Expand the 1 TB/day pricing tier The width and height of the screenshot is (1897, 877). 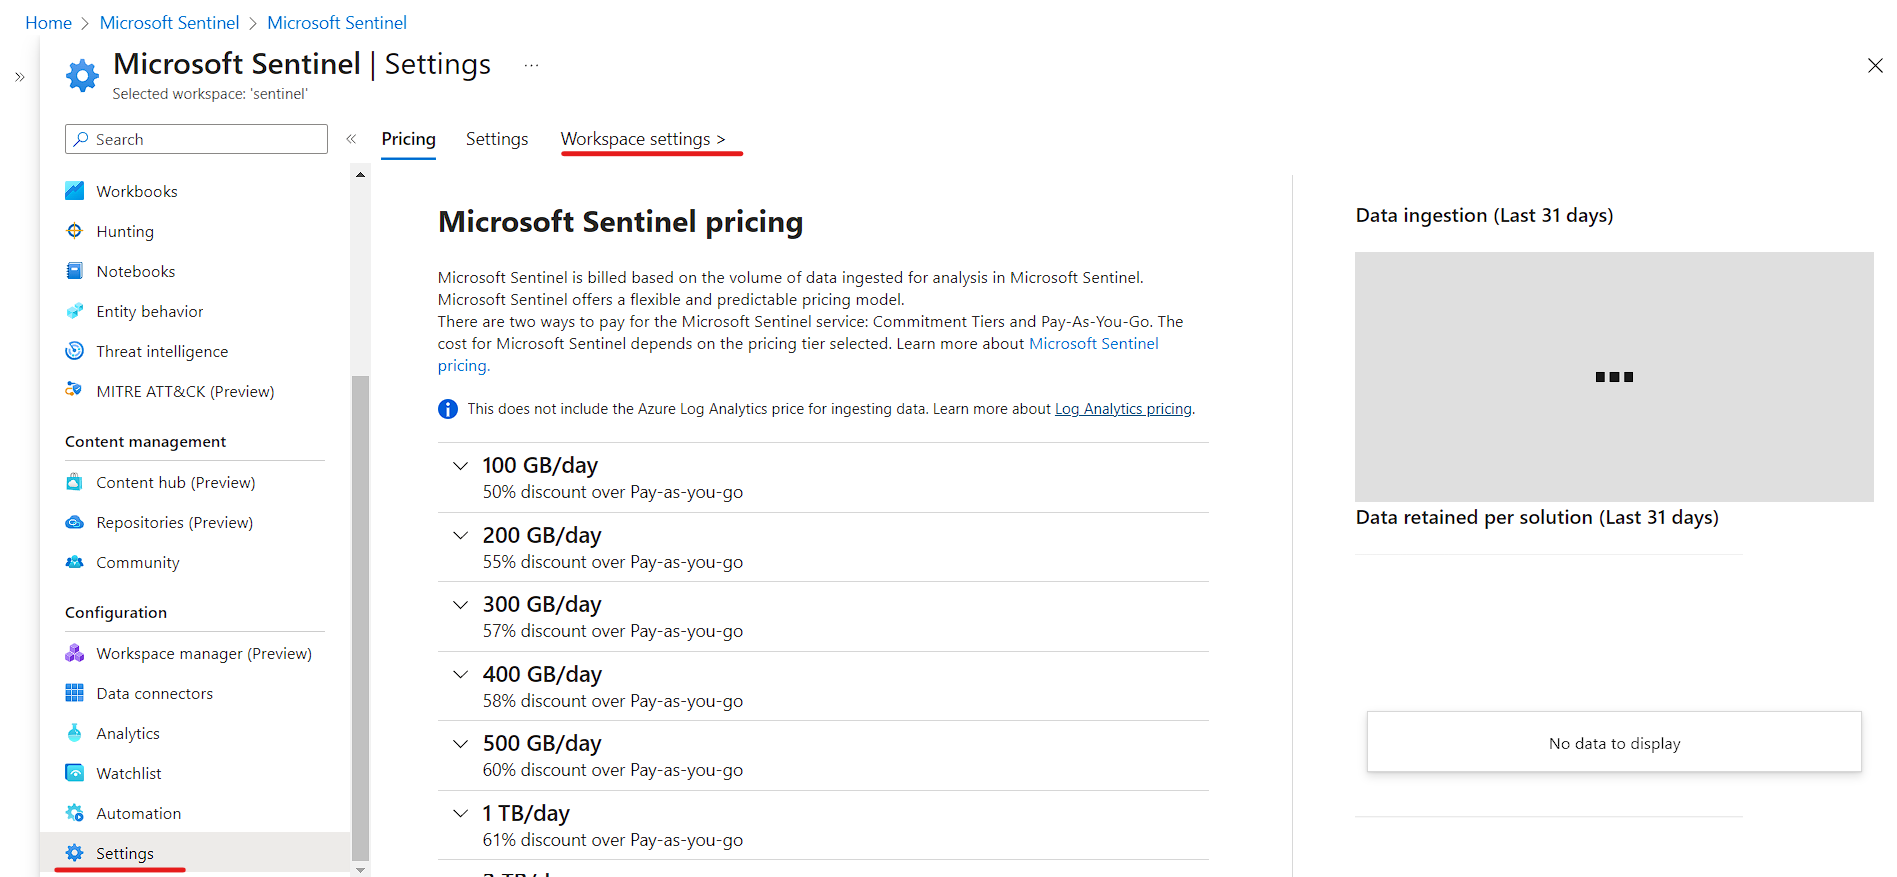pyautogui.click(x=460, y=813)
